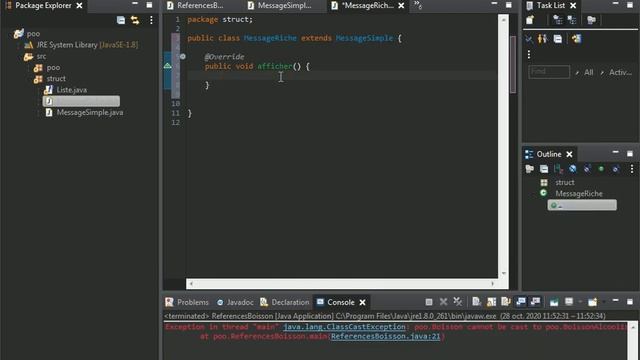640x360 pixels.
Task: Open Task List view menu
Action: tap(529, 55)
